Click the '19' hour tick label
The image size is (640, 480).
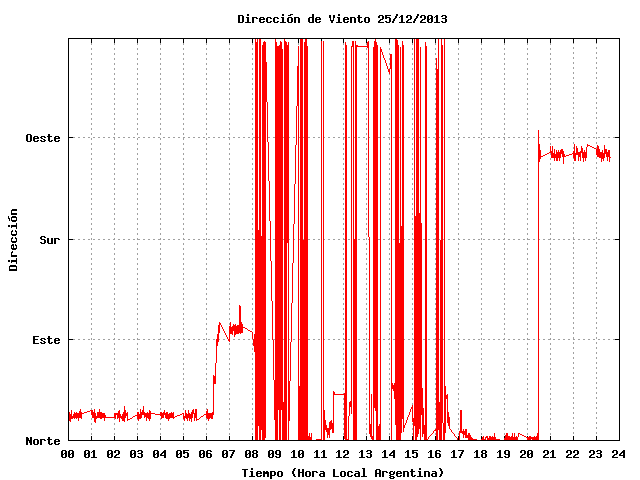pyautogui.click(x=504, y=454)
